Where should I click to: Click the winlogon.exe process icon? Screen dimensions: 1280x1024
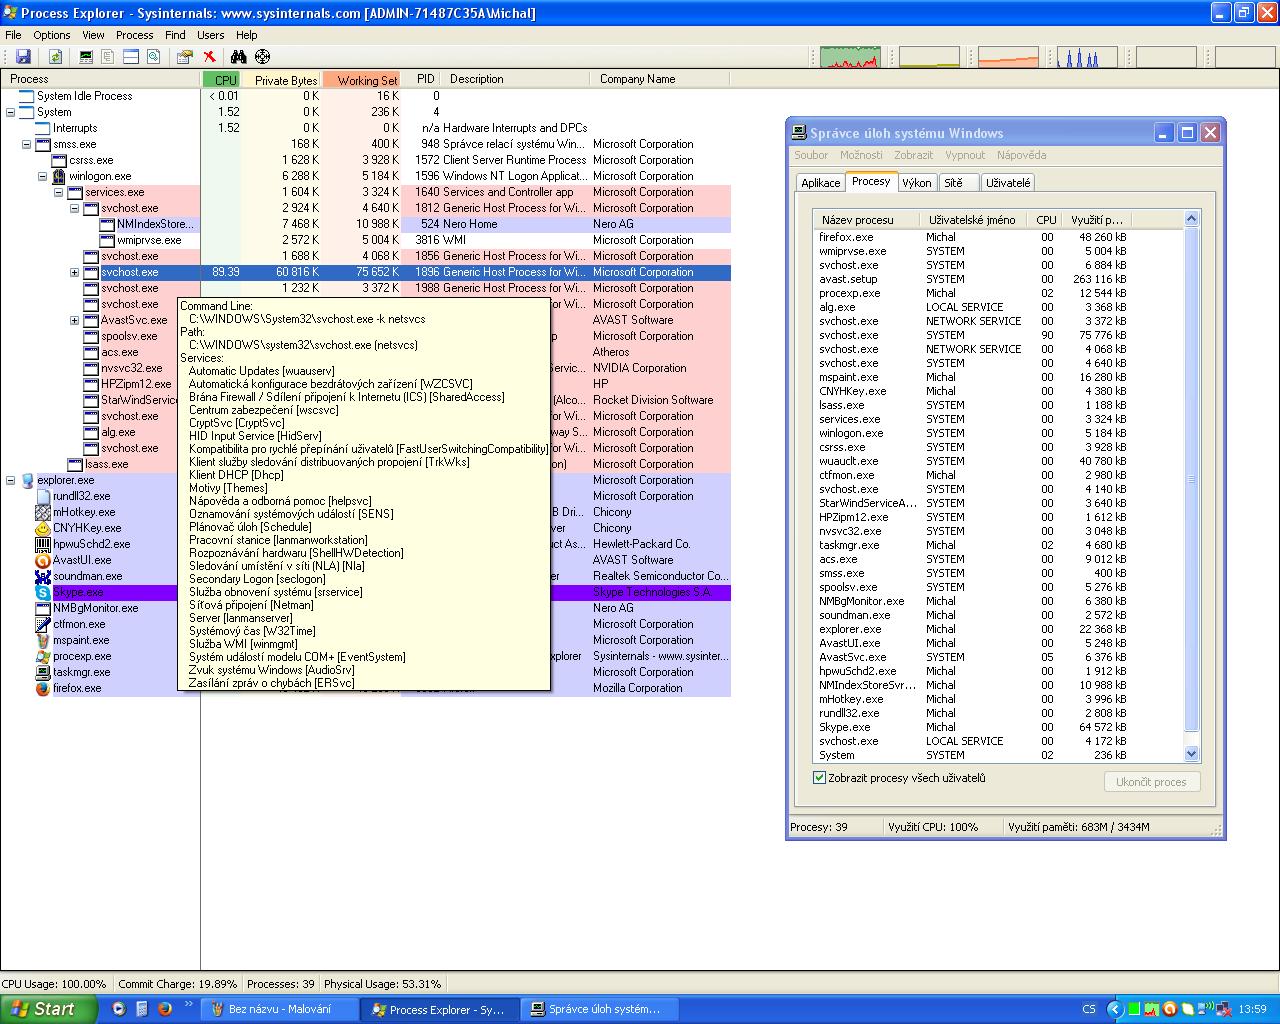point(59,176)
